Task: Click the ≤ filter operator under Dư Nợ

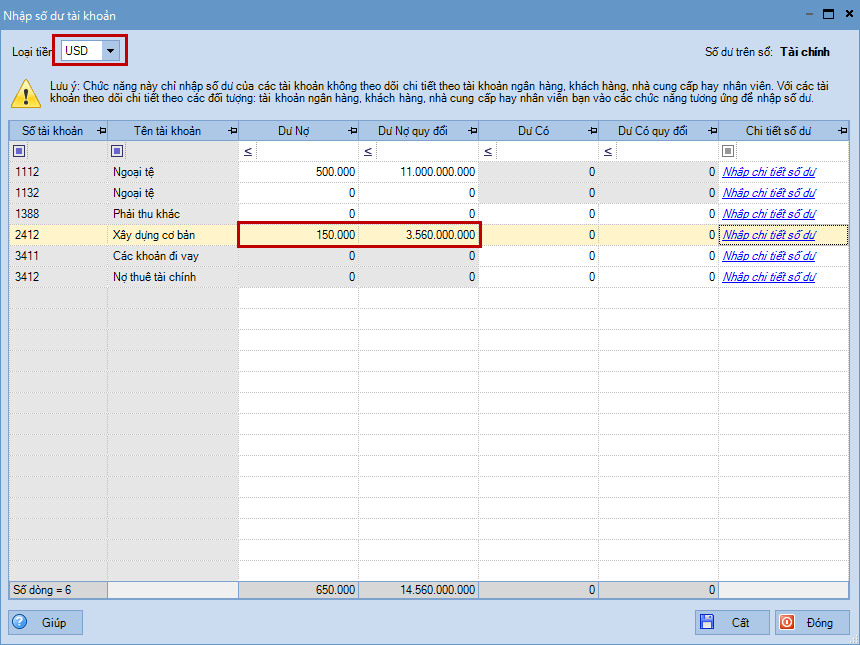Action: pyautogui.click(x=247, y=151)
